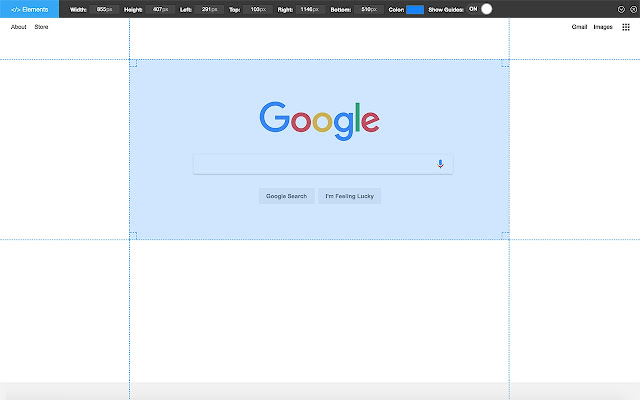
Task: Edit the Width value field
Action: [104, 9]
